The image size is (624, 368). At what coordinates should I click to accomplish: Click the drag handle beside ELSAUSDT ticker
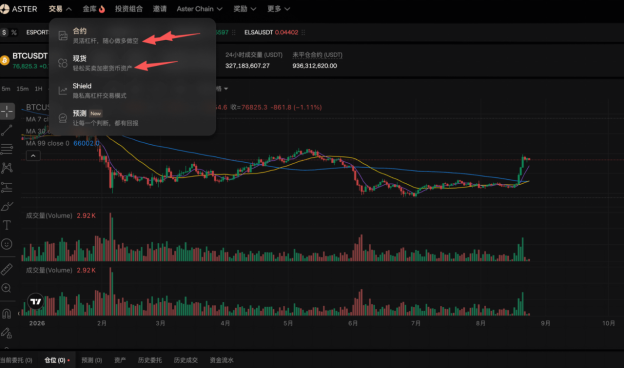(x=303, y=33)
